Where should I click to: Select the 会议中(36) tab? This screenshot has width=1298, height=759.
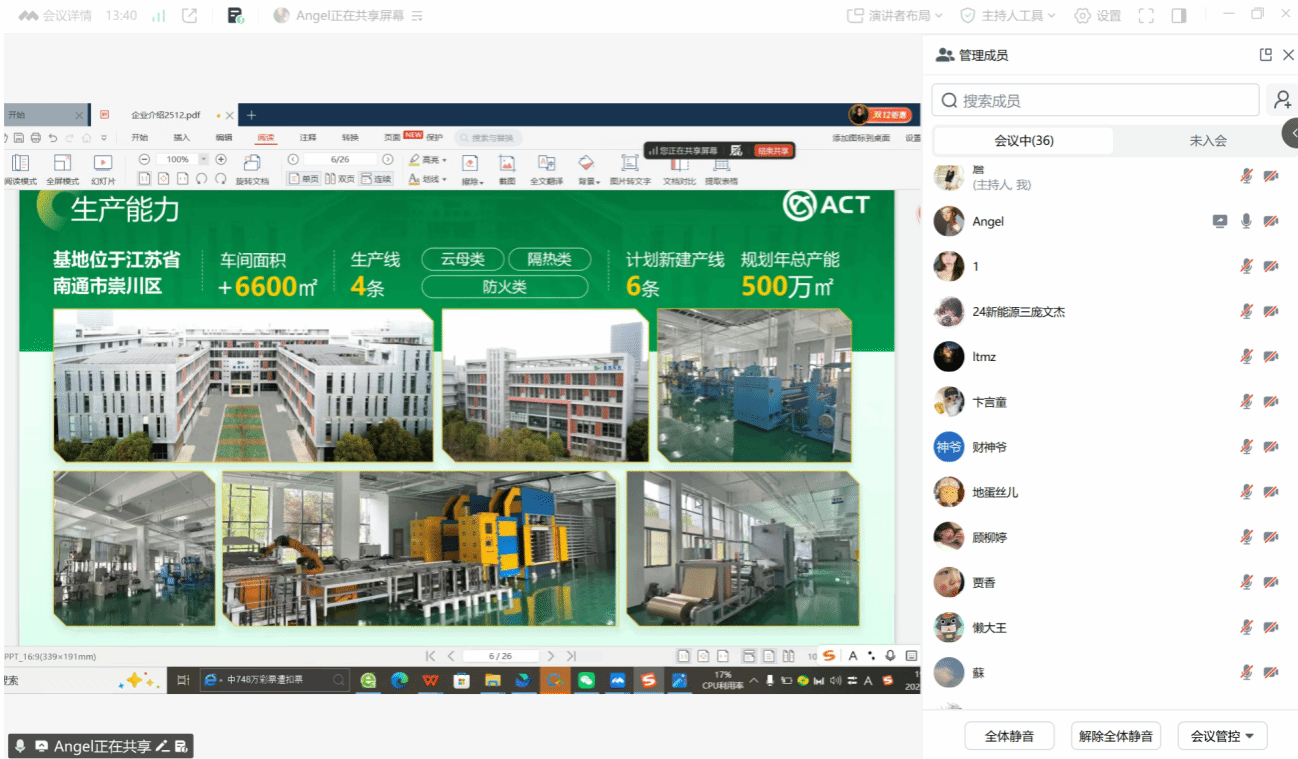pos(1023,141)
